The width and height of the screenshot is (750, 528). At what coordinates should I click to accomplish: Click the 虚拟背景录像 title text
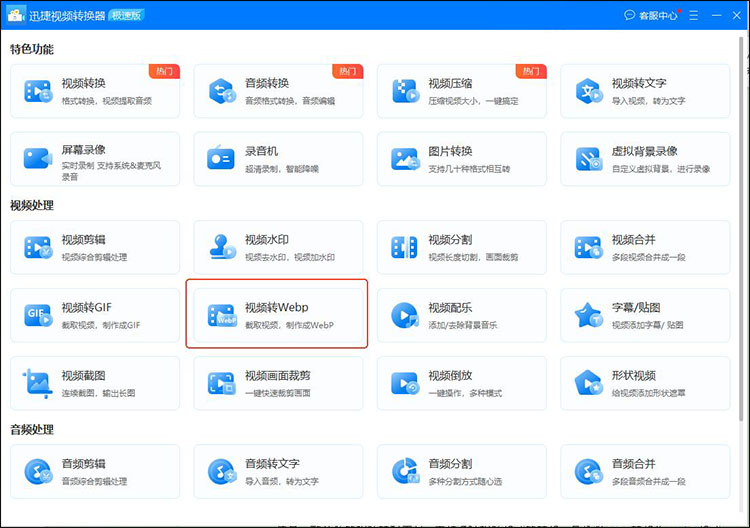[x=644, y=151]
